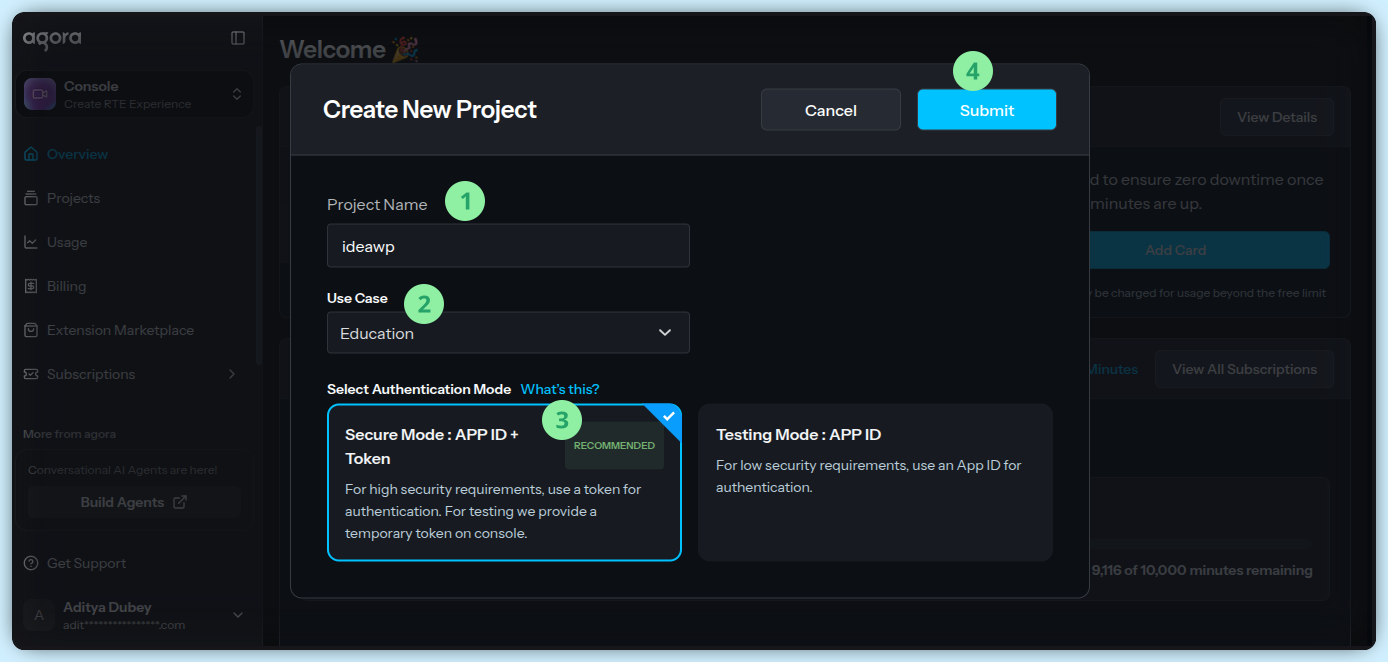Click the Console video camera icon
1388x662 pixels.
(x=40, y=94)
